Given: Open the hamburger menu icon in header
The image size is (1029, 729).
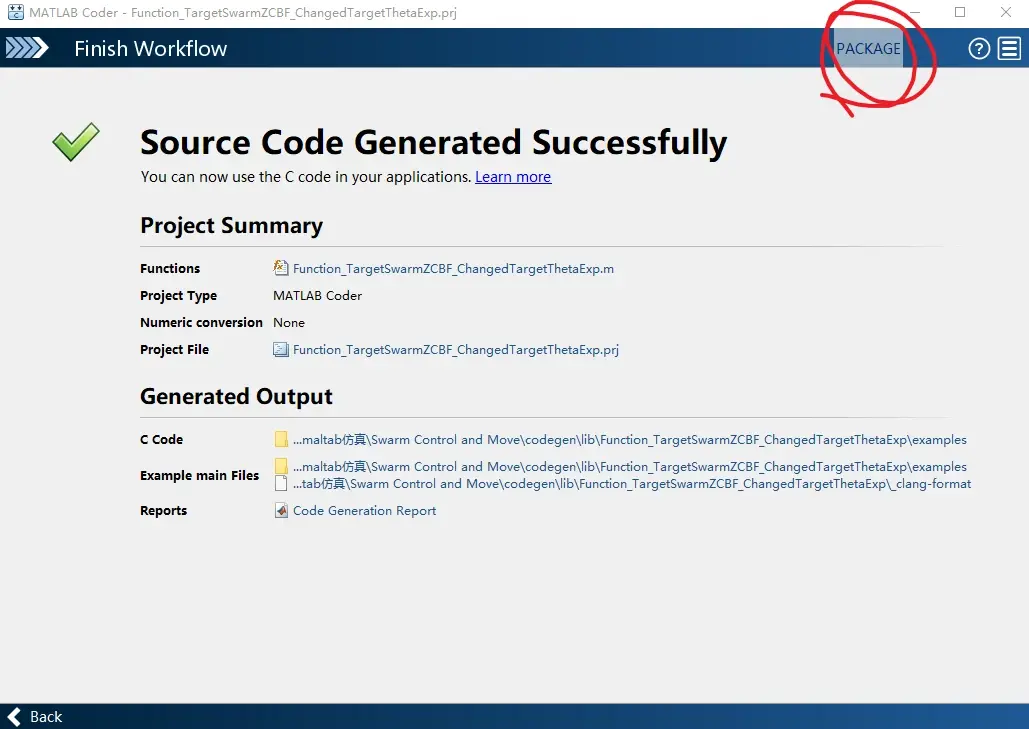Looking at the screenshot, I should [1009, 49].
